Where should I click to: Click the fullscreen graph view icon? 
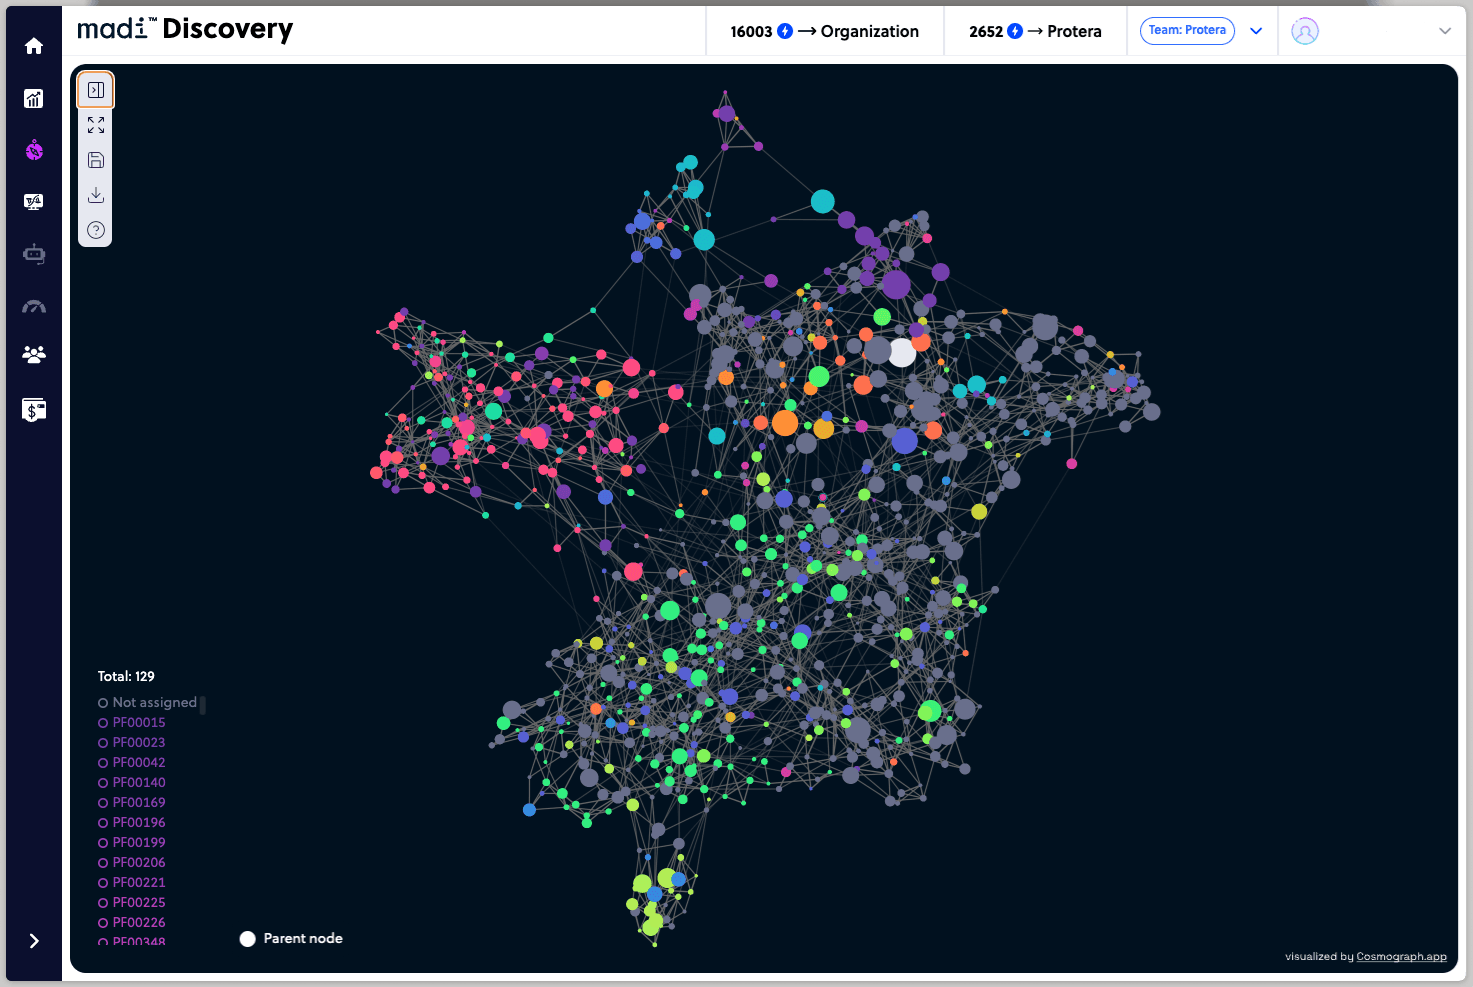(96, 125)
